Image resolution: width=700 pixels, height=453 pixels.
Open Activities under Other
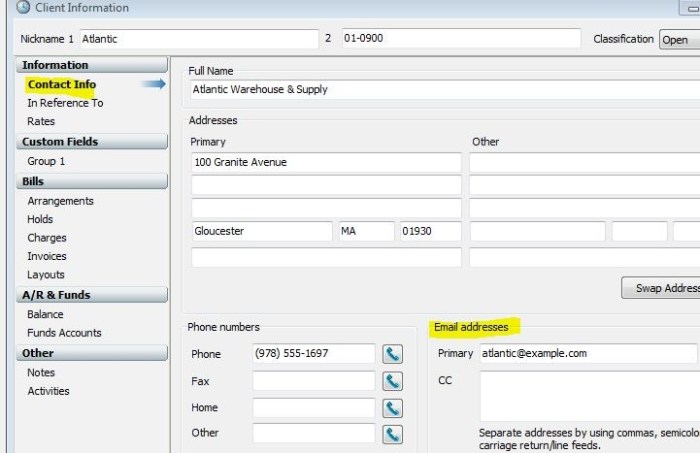[x=48, y=391]
